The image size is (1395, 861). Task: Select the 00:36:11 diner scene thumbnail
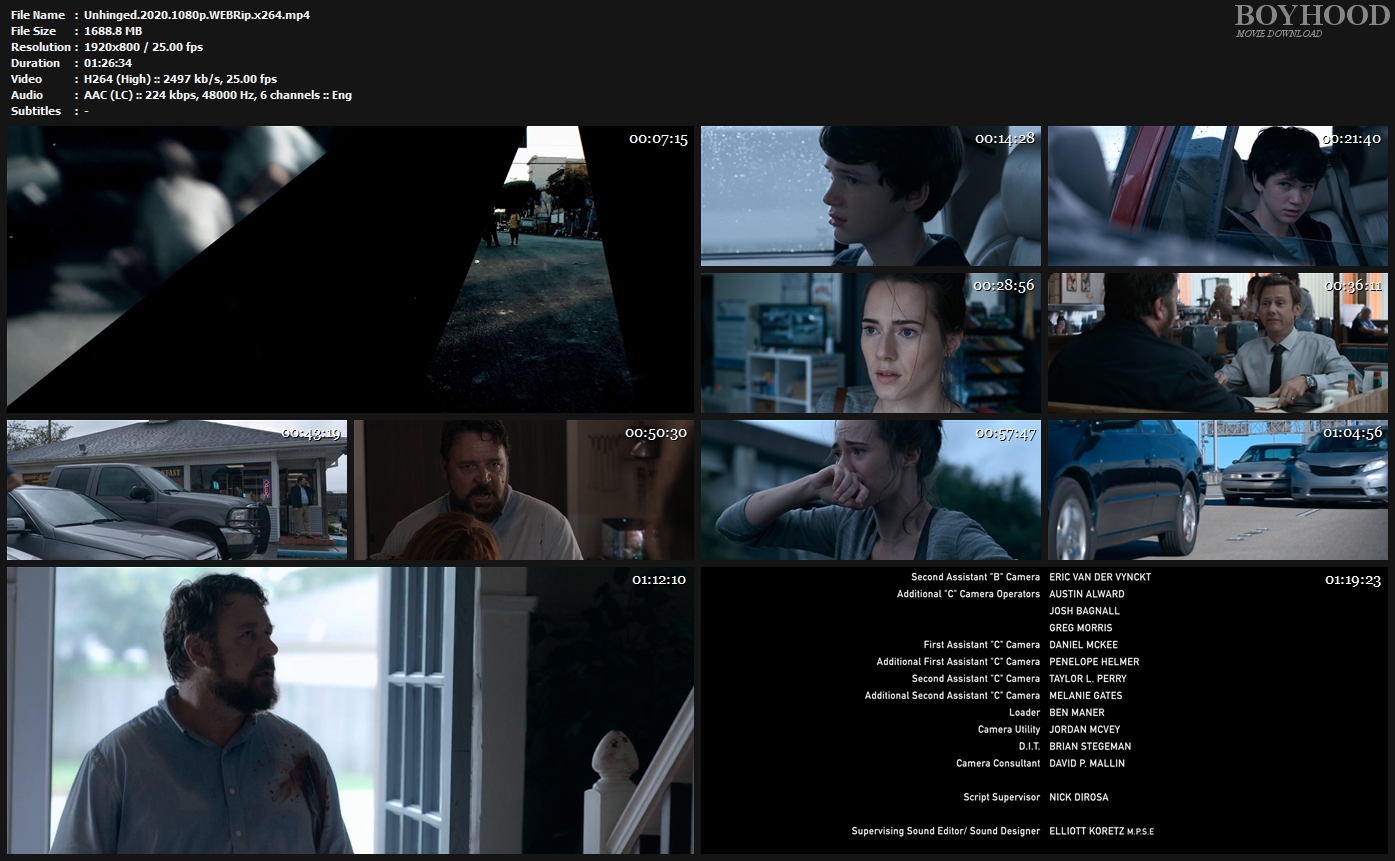pyautogui.click(x=1217, y=343)
